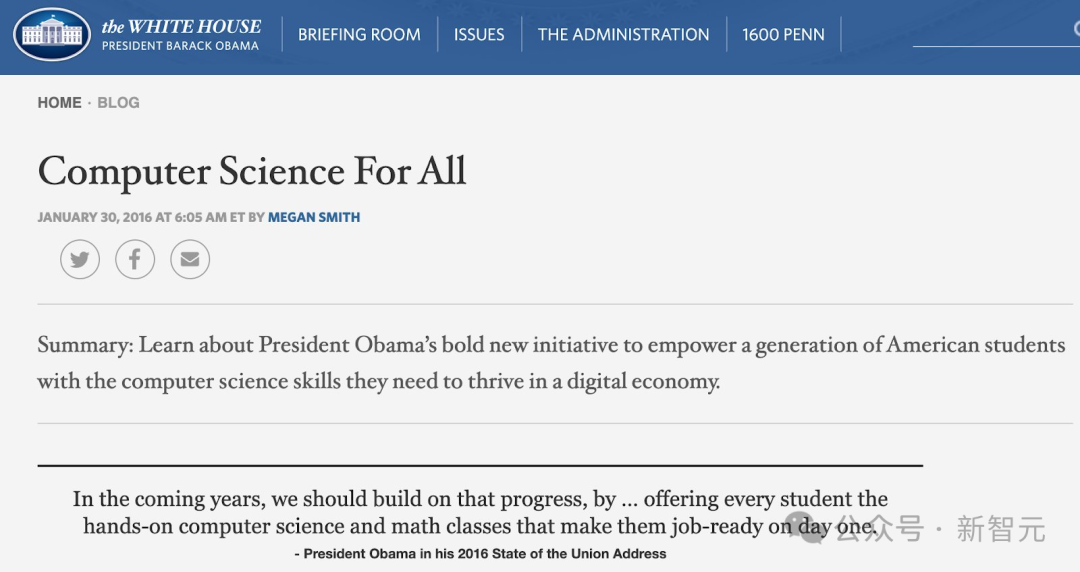
Task: Share the post on Twitter
Action: click(80, 261)
